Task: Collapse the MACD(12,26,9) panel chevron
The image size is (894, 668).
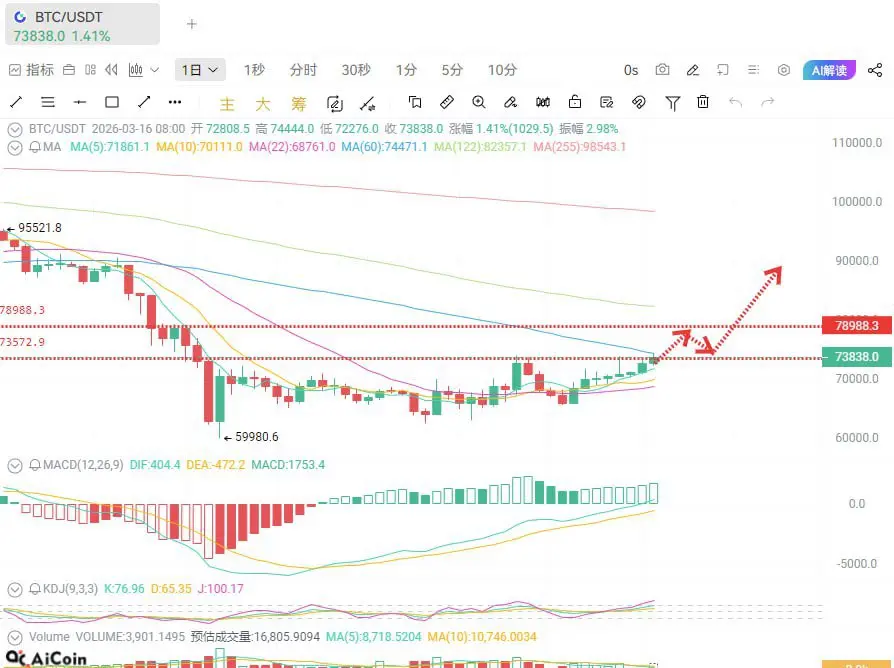Action: coord(15,466)
